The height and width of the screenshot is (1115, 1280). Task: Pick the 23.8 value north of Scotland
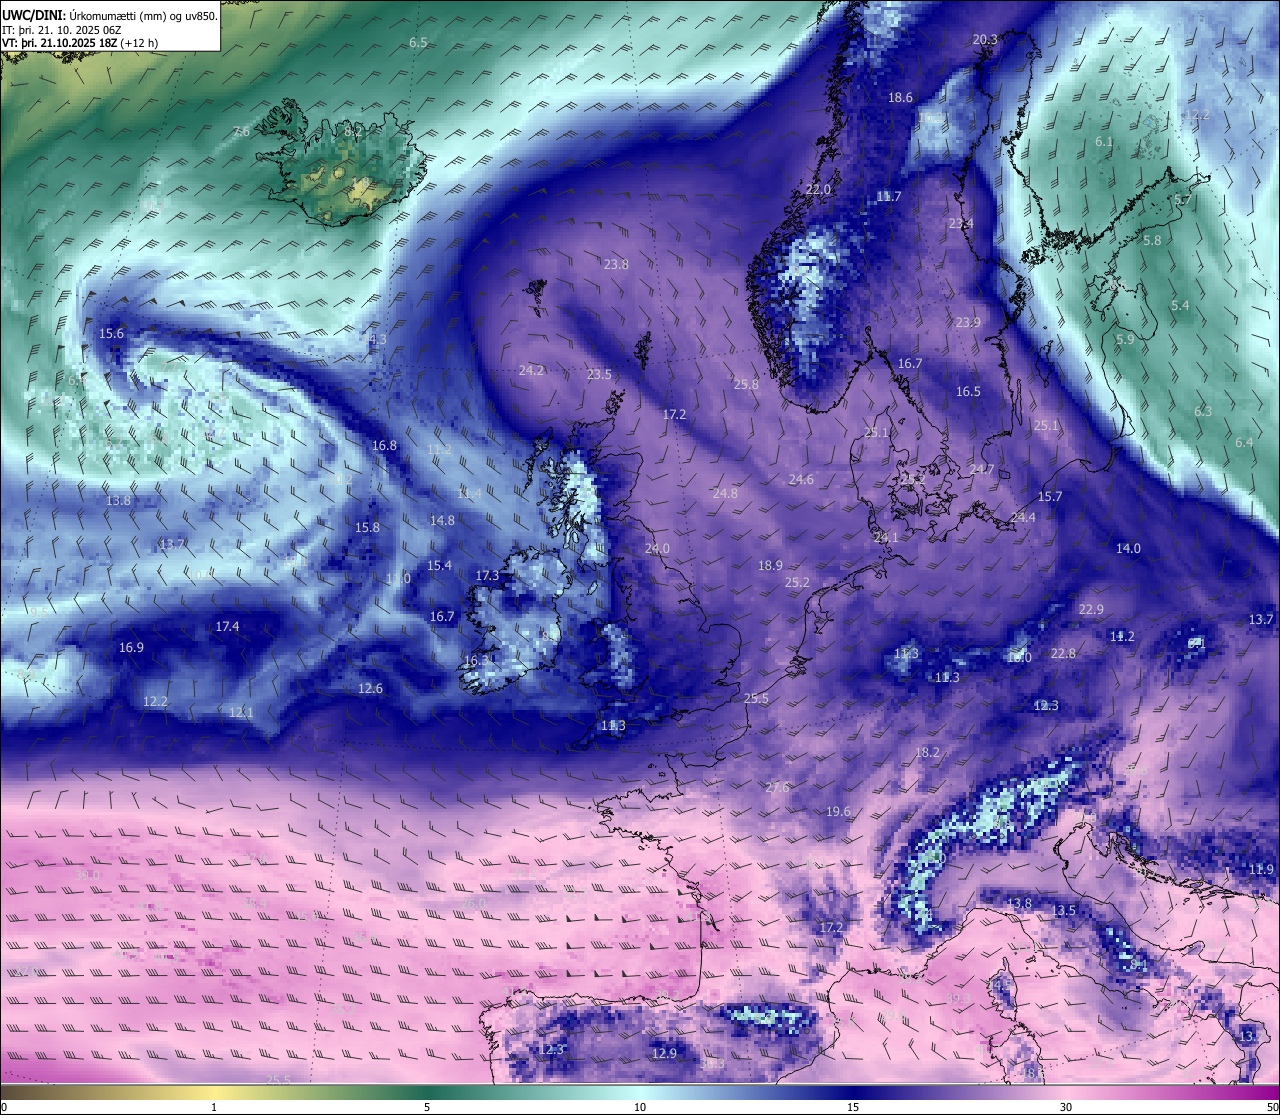(x=616, y=265)
